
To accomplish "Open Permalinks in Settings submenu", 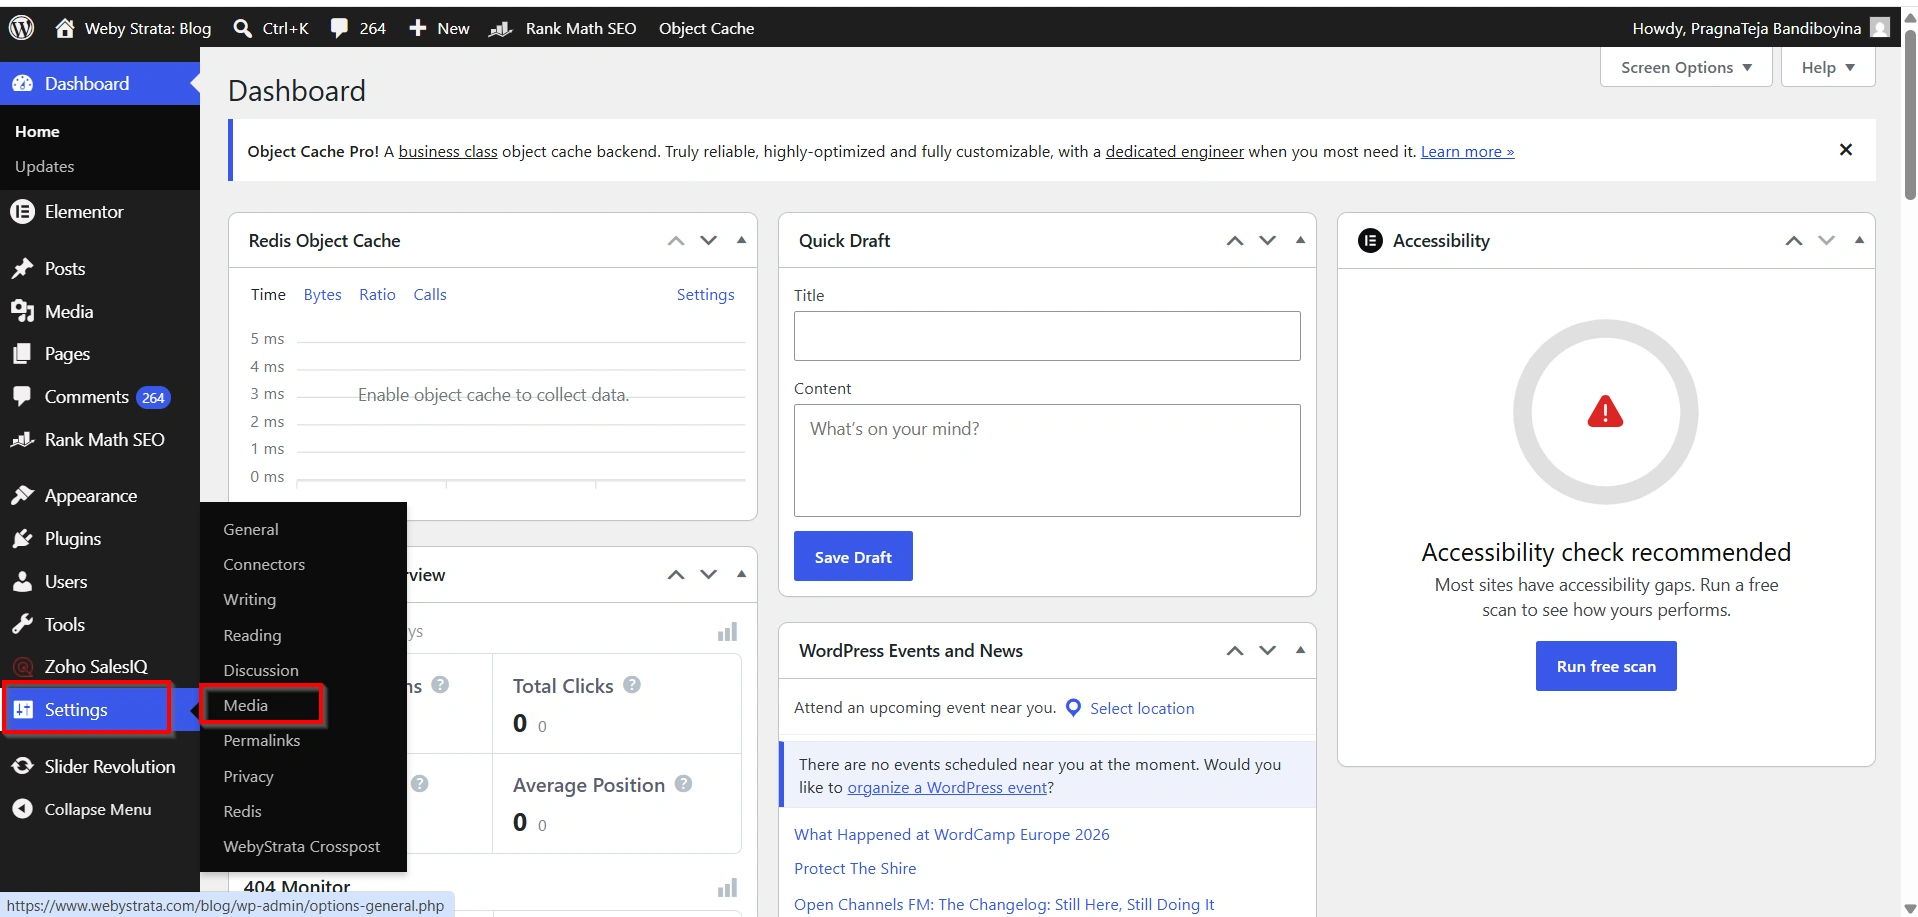I will (262, 741).
